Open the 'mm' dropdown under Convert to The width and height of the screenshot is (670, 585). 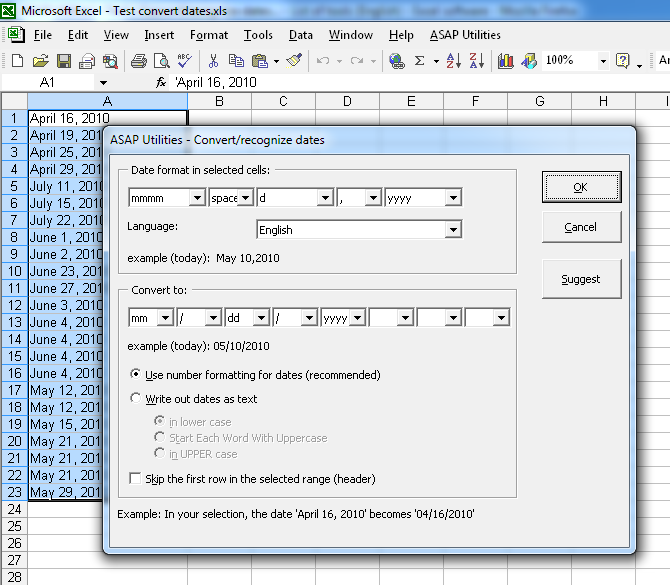pos(165,318)
